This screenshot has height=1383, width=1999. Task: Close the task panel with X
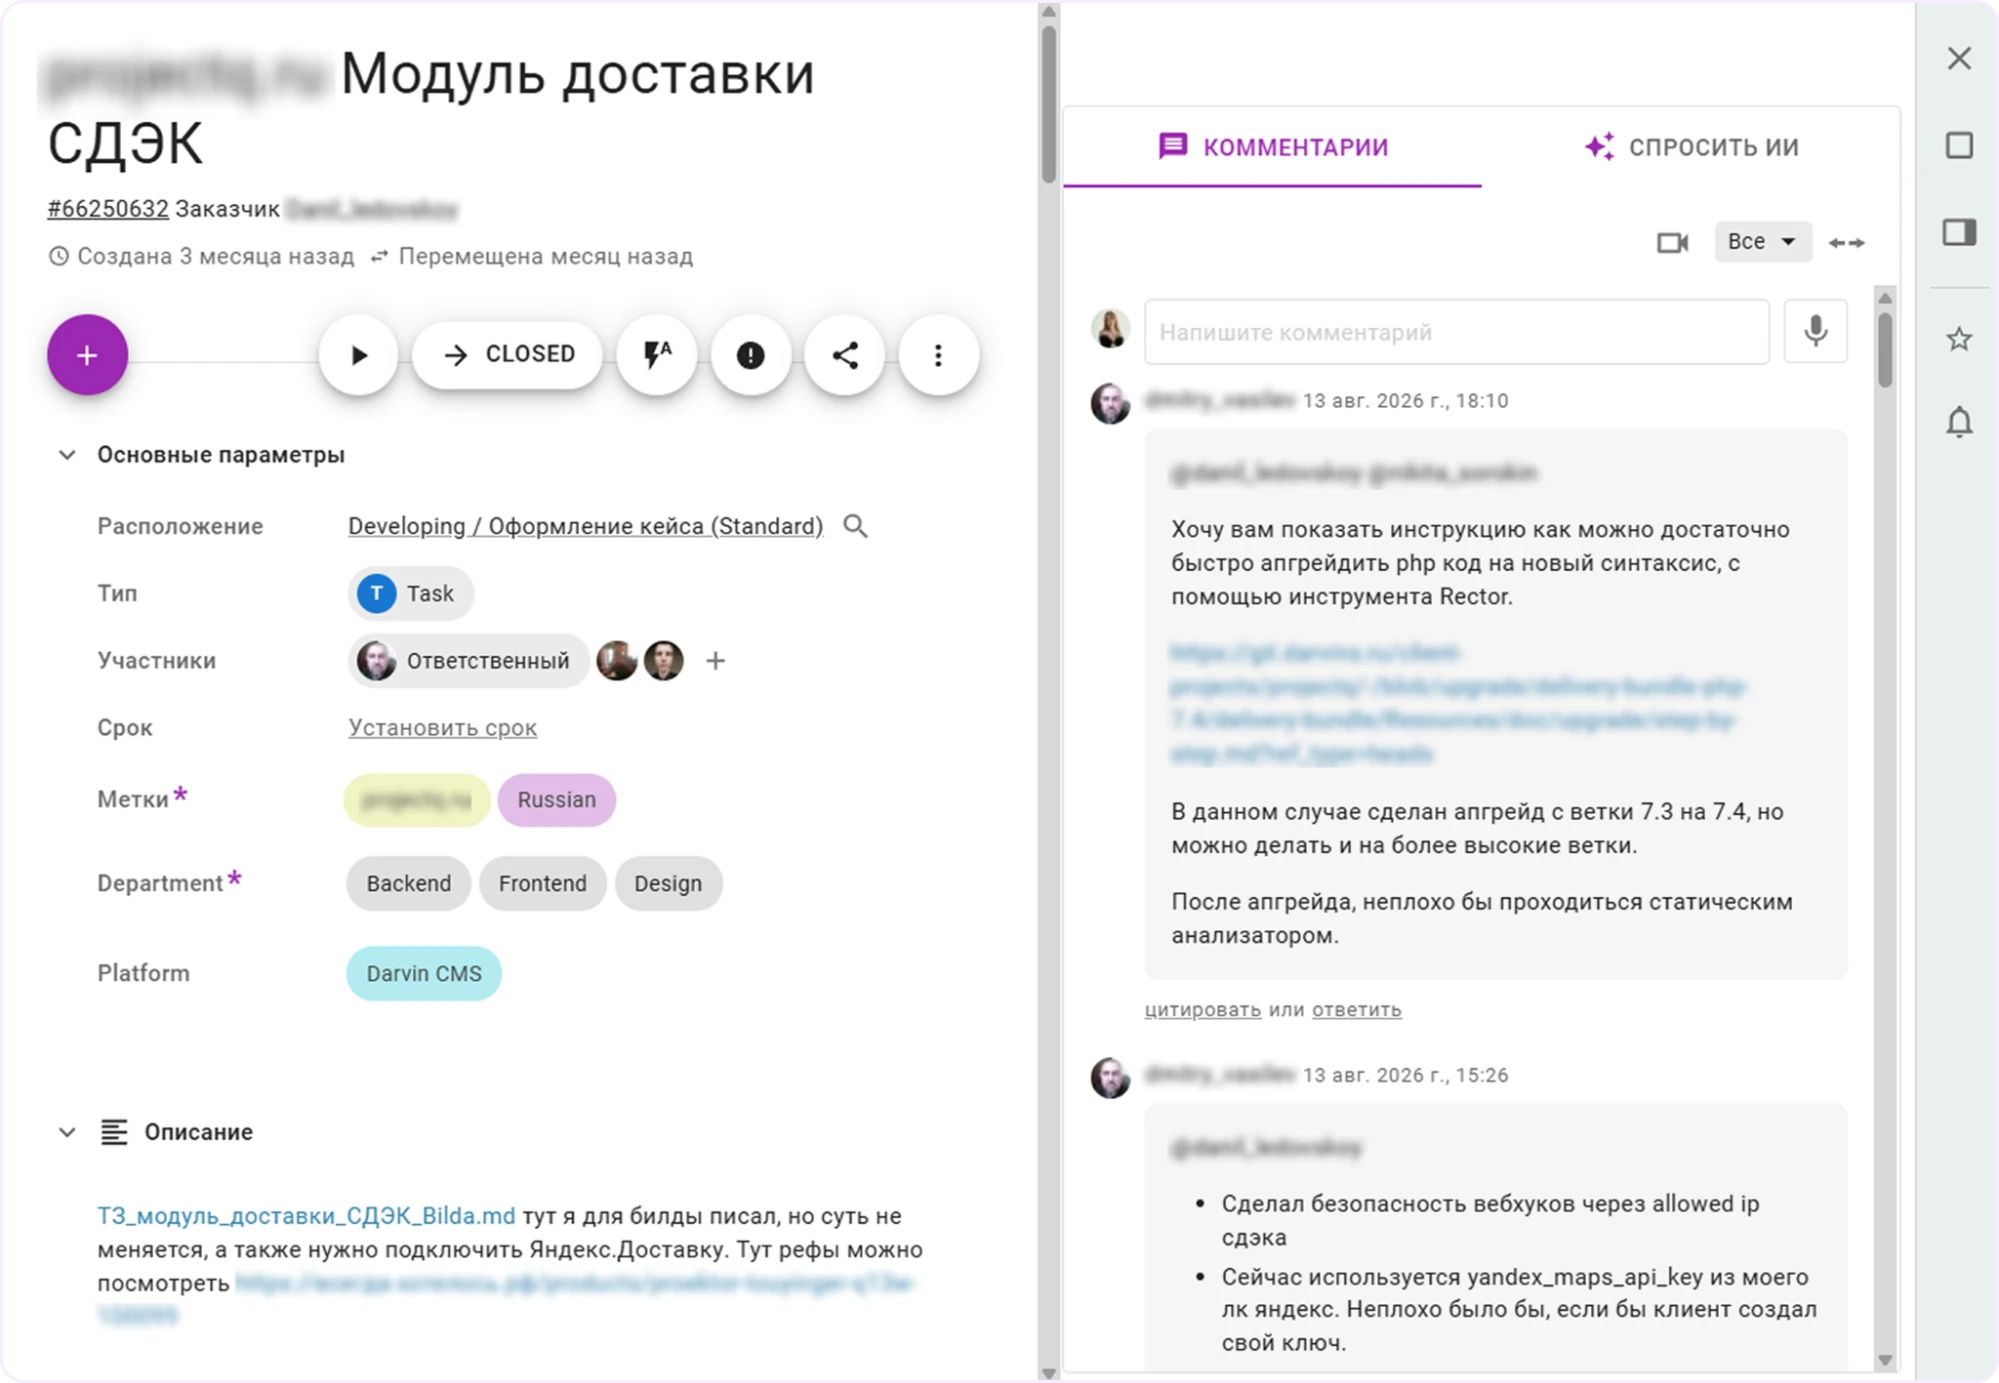click(x=1959, y=58)
